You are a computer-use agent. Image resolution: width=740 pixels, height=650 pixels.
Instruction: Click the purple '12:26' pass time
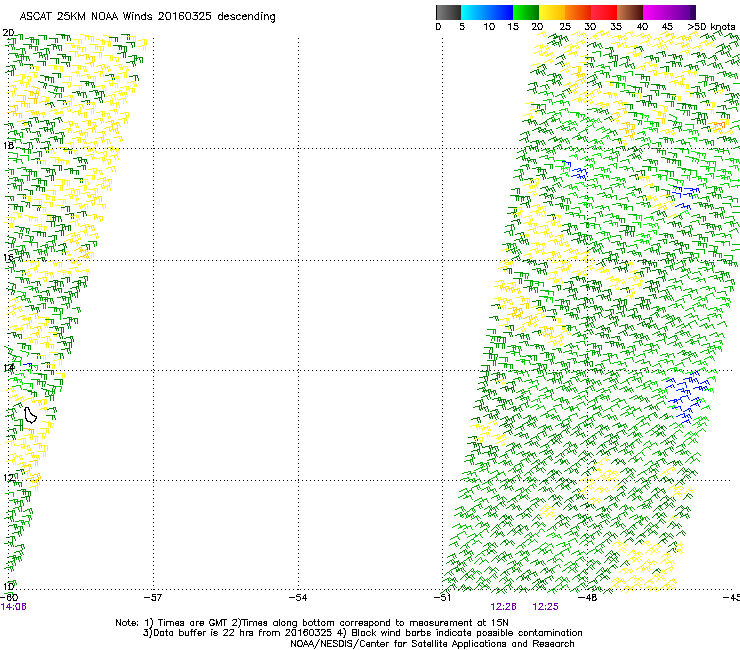pos(504,607)
